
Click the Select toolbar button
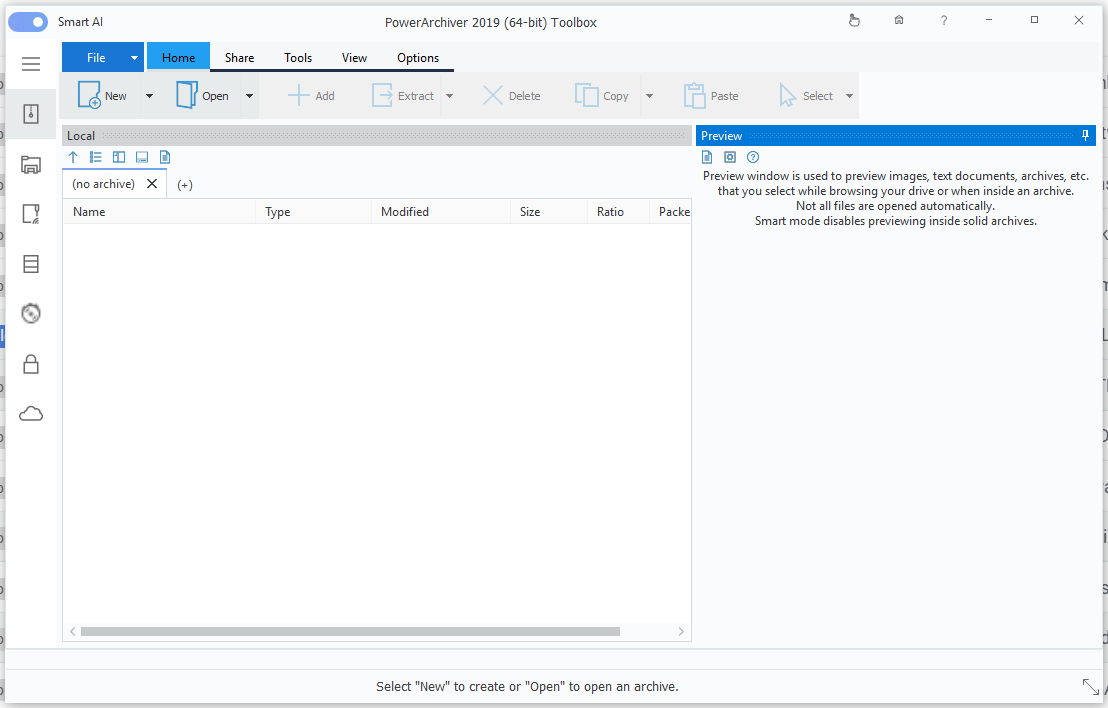coord(806,95)
